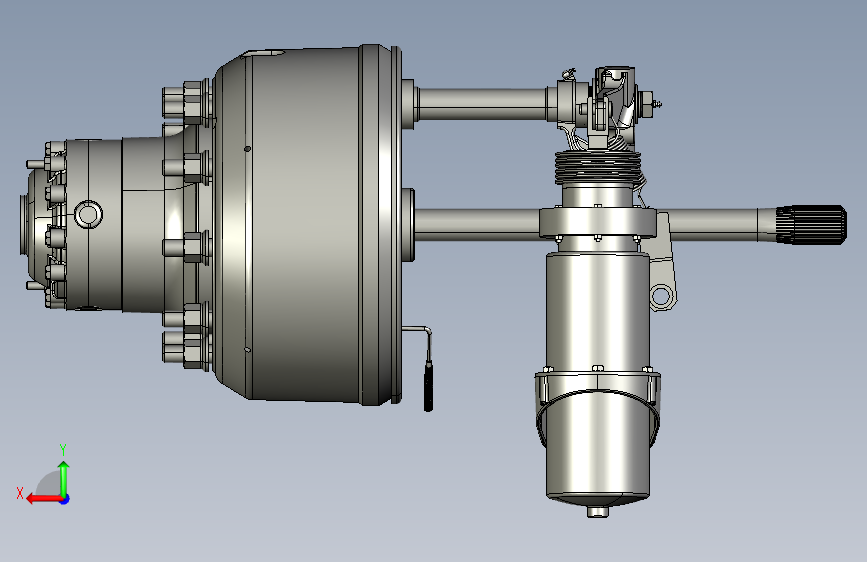Select the eyelet bracket arm beside the flange

(663, 260)
